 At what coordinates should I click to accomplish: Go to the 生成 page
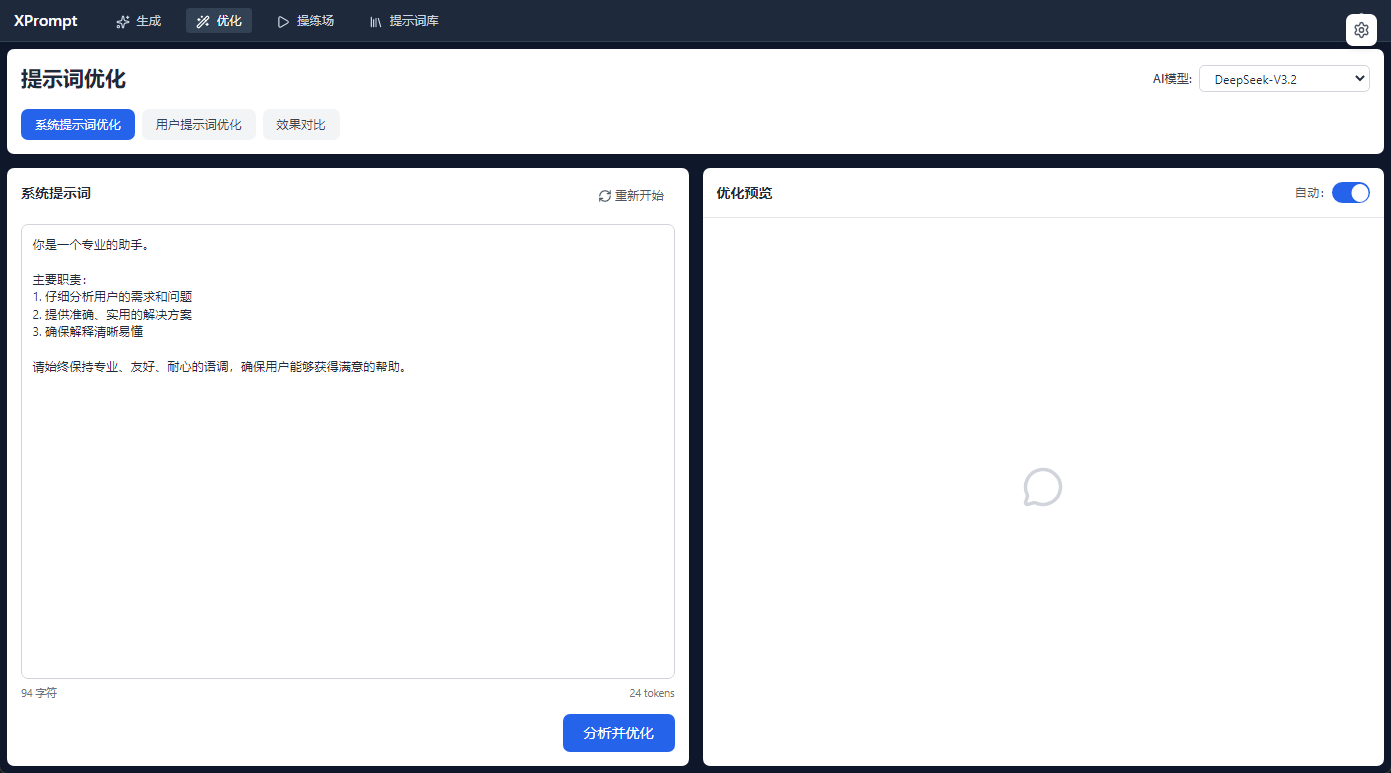pos(138,21)
